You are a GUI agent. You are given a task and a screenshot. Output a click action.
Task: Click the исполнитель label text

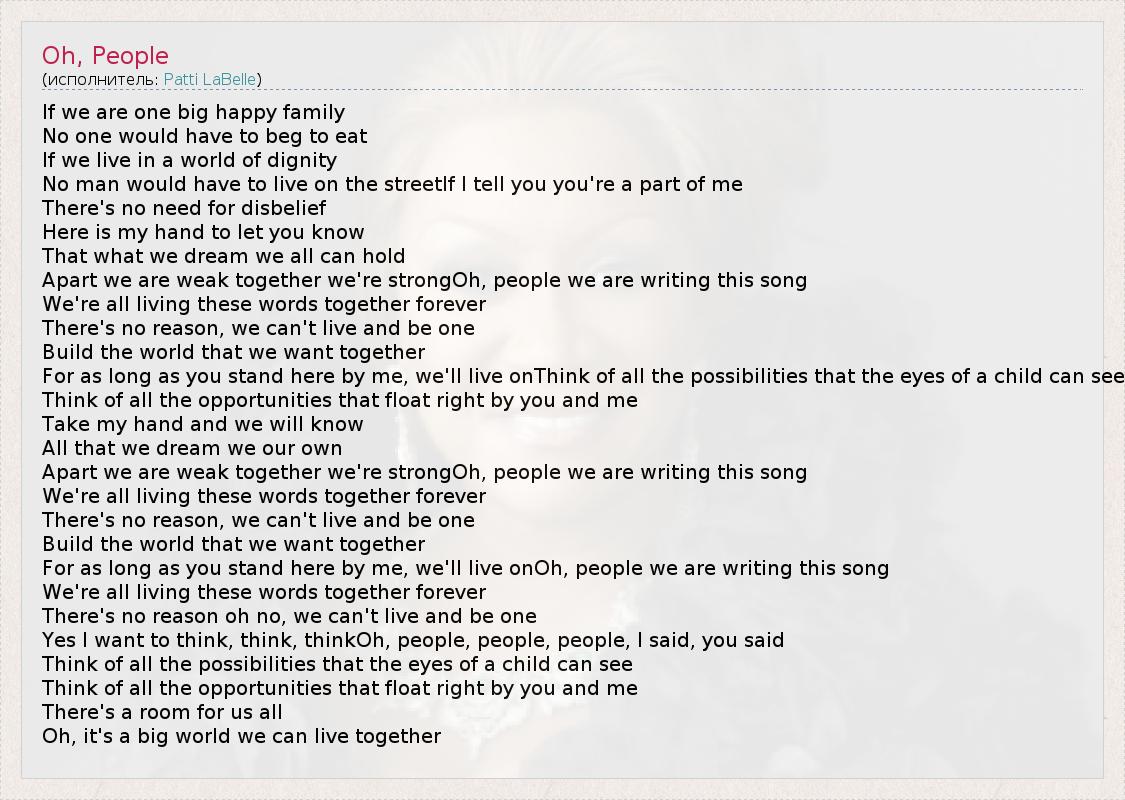[101, 79]
